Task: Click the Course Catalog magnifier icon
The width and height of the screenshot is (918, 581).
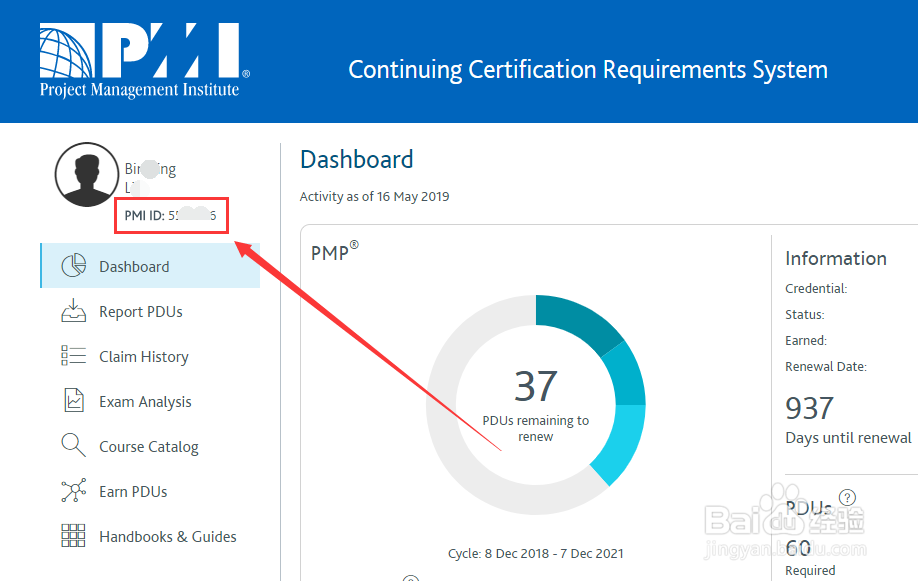Action: pyautogui.click(x=74, y=445)
